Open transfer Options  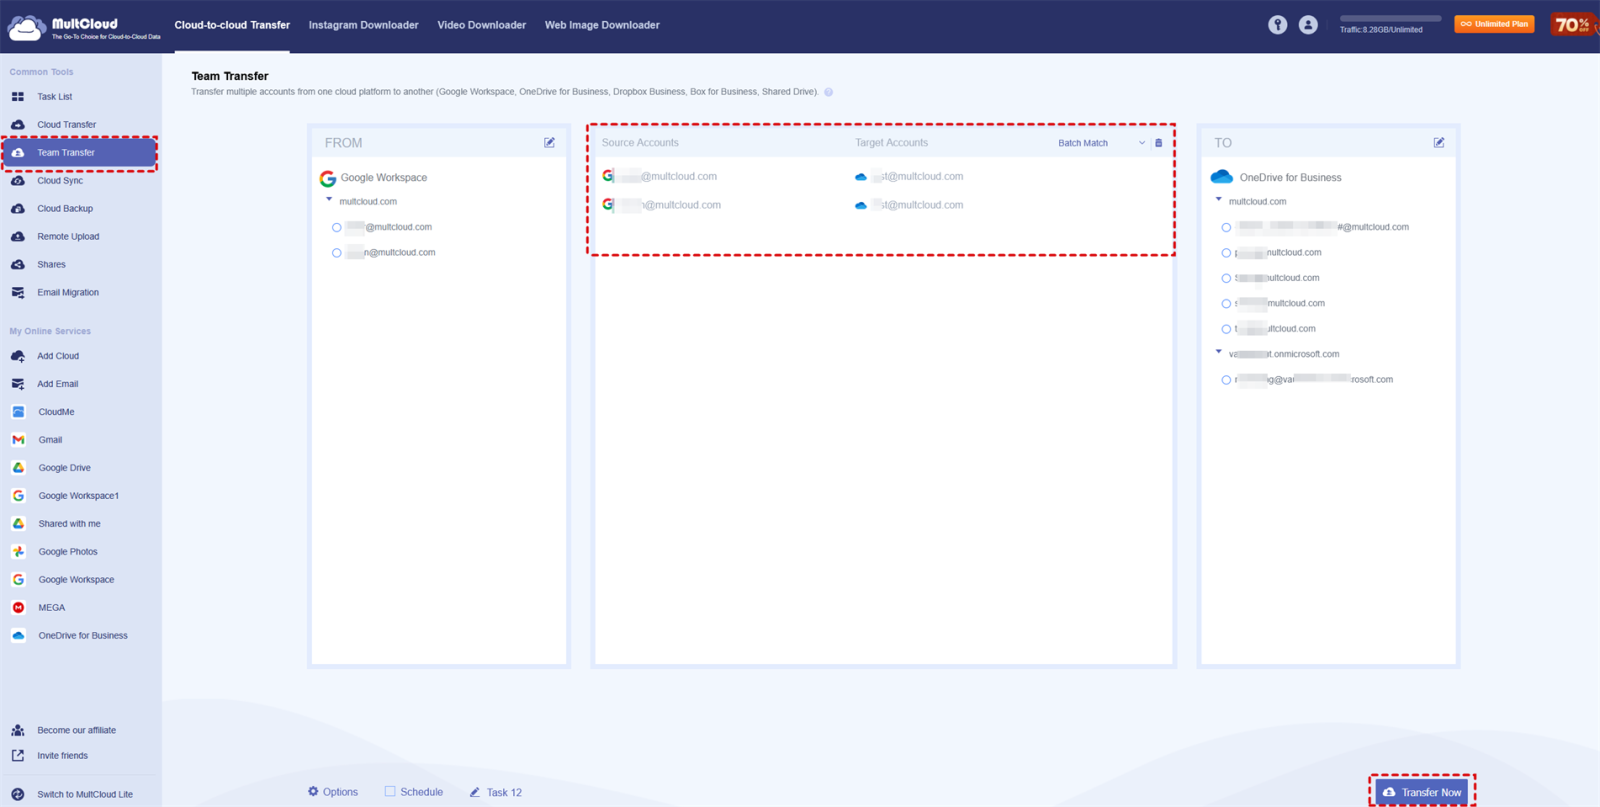point(333,792)
